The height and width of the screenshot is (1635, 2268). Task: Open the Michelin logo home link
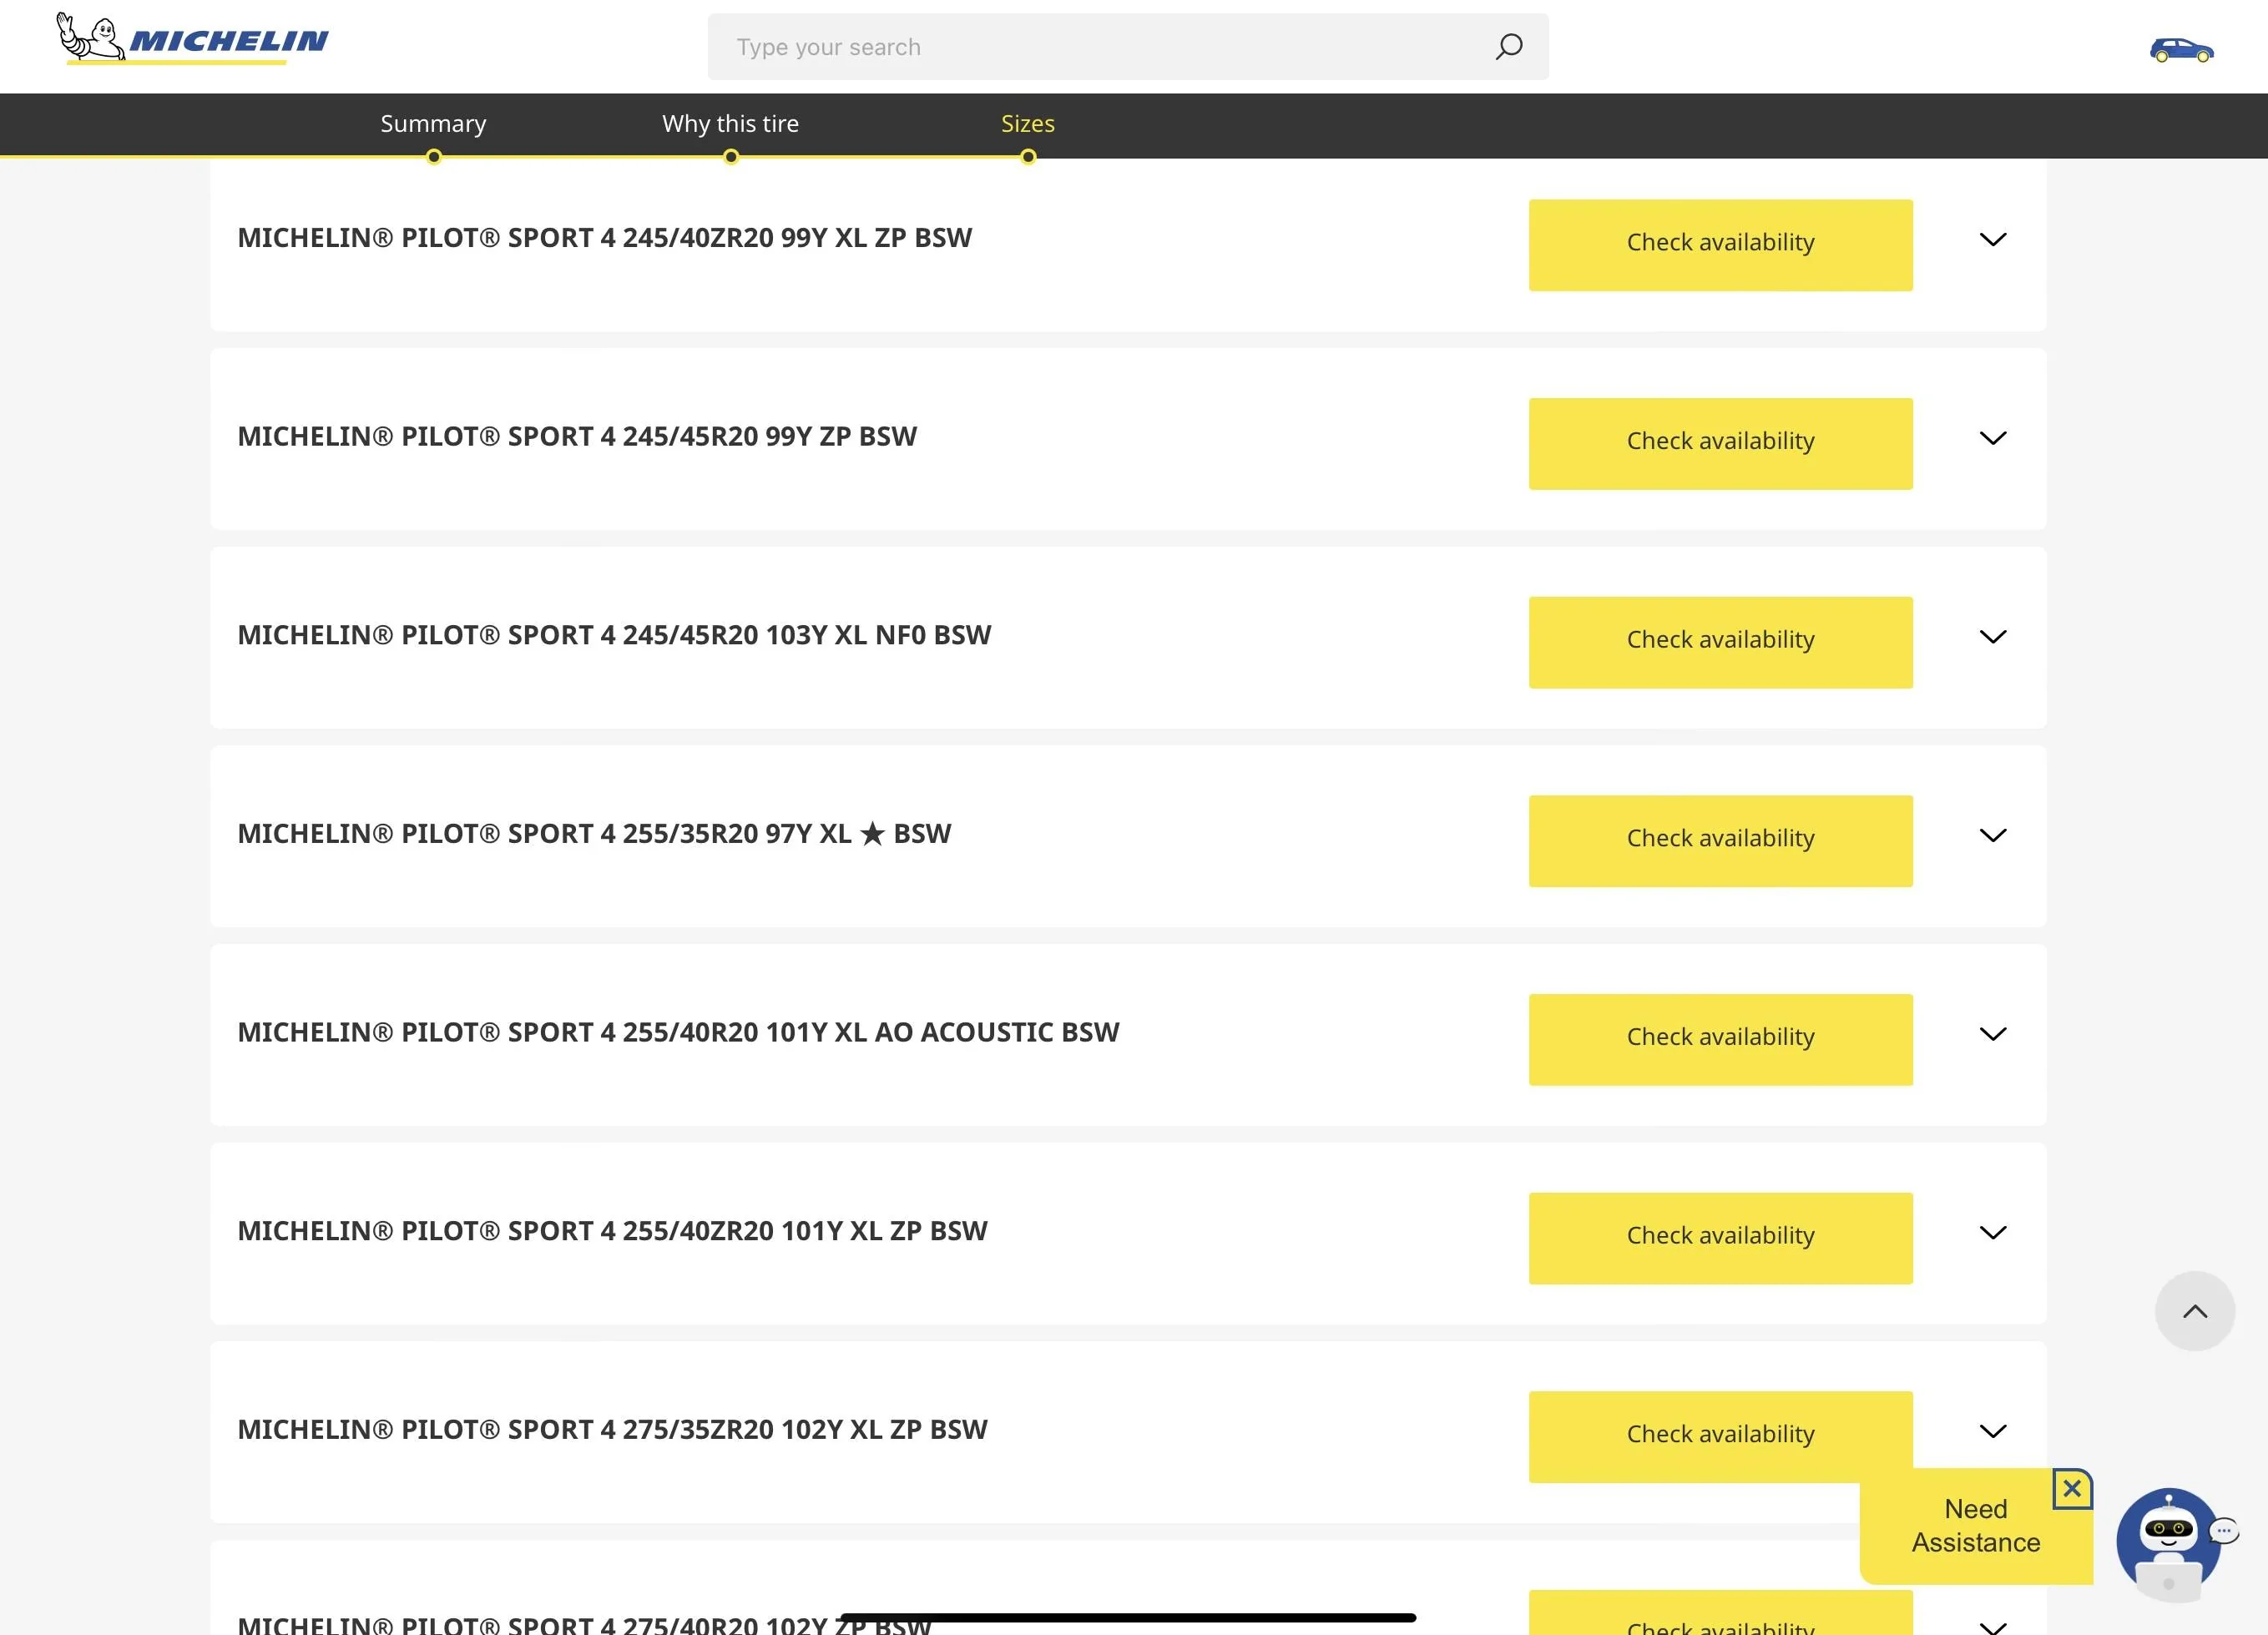point(192,39)
